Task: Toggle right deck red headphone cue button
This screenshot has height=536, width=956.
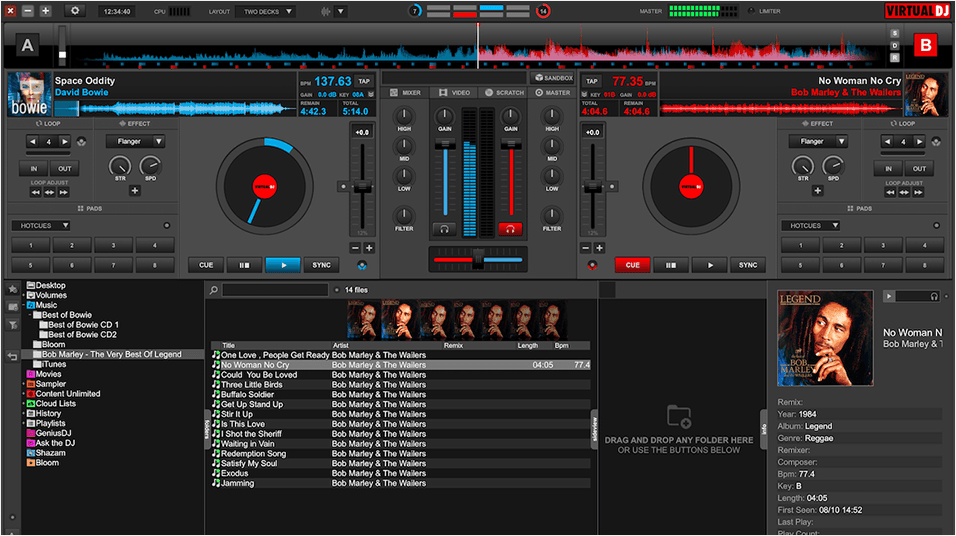Action: pos(510,229)
